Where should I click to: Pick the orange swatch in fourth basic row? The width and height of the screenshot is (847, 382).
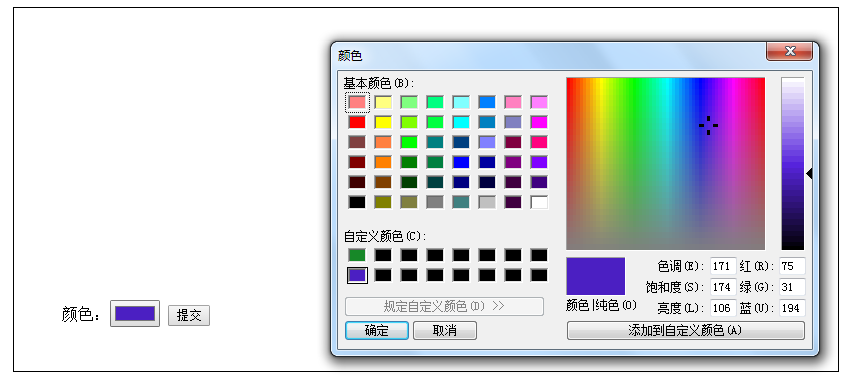[x=383, y=162]
